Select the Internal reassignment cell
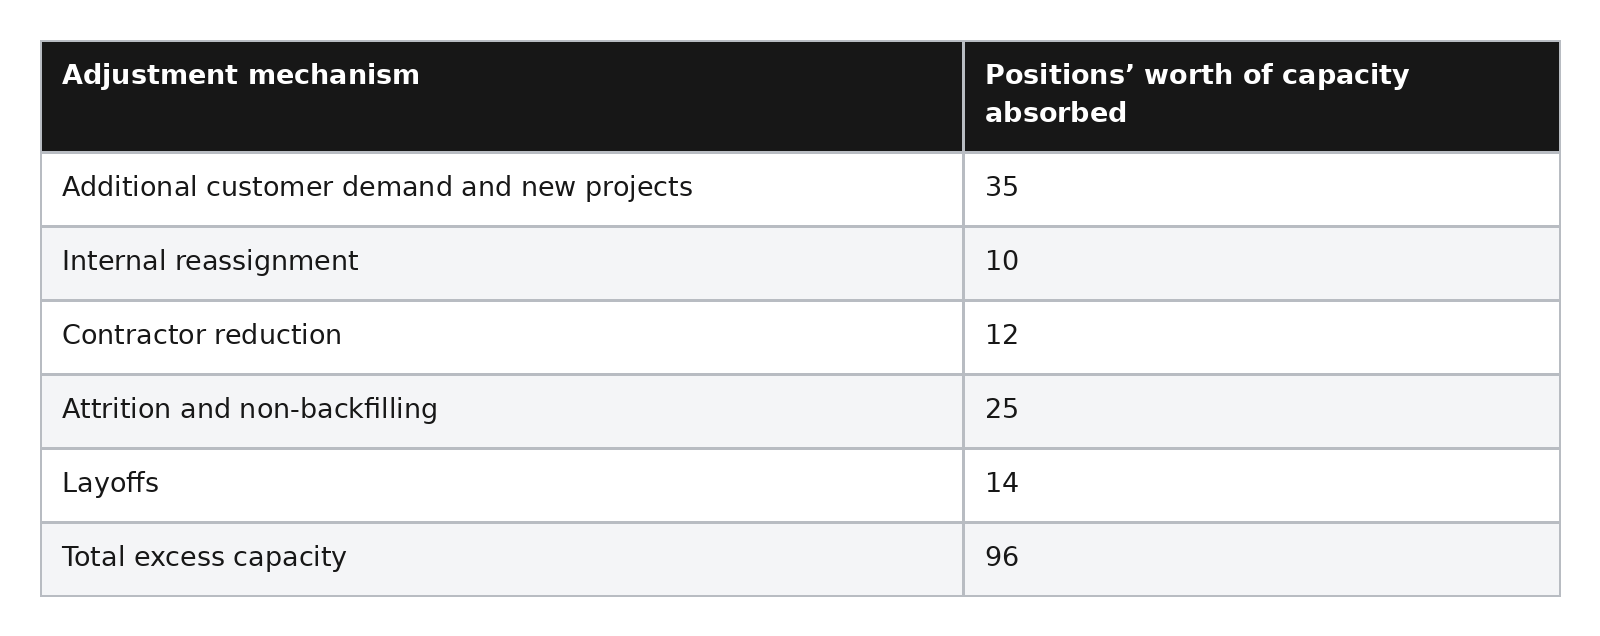The height and width of the screenshot is (636, 1600). (x=502, y=263)
